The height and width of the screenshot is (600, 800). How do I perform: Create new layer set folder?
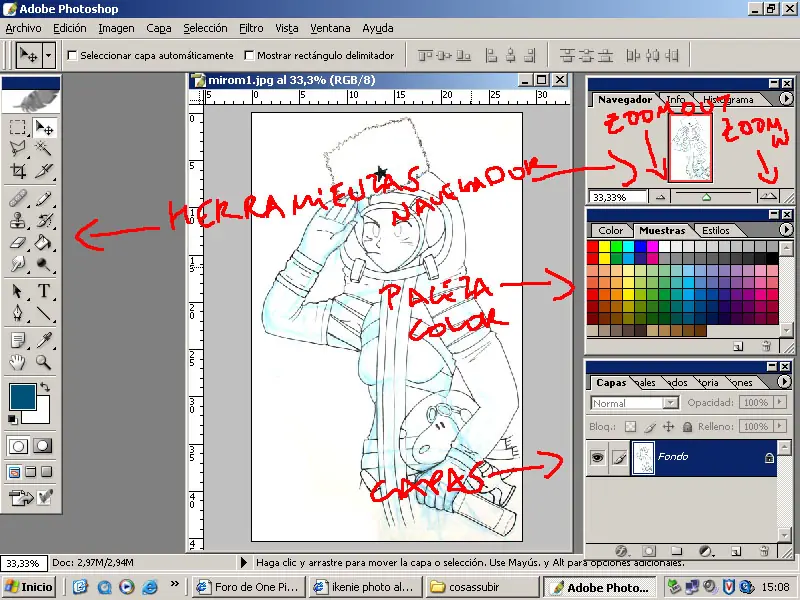(x=677, y=551)
